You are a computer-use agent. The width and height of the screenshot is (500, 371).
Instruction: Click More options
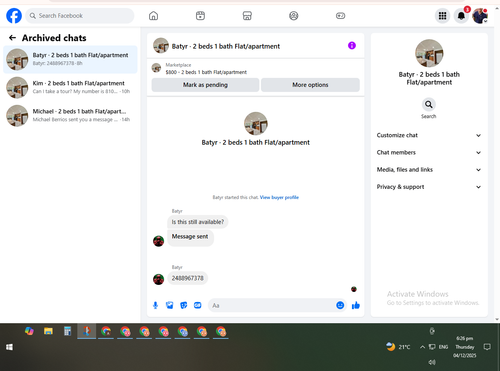coord(310,85)
